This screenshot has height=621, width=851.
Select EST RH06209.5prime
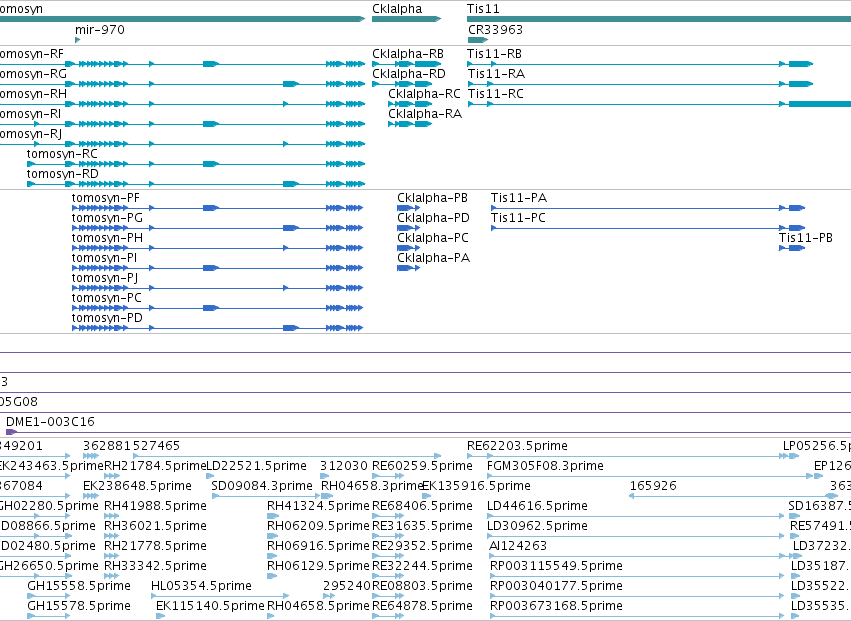(x=318, y=526)
